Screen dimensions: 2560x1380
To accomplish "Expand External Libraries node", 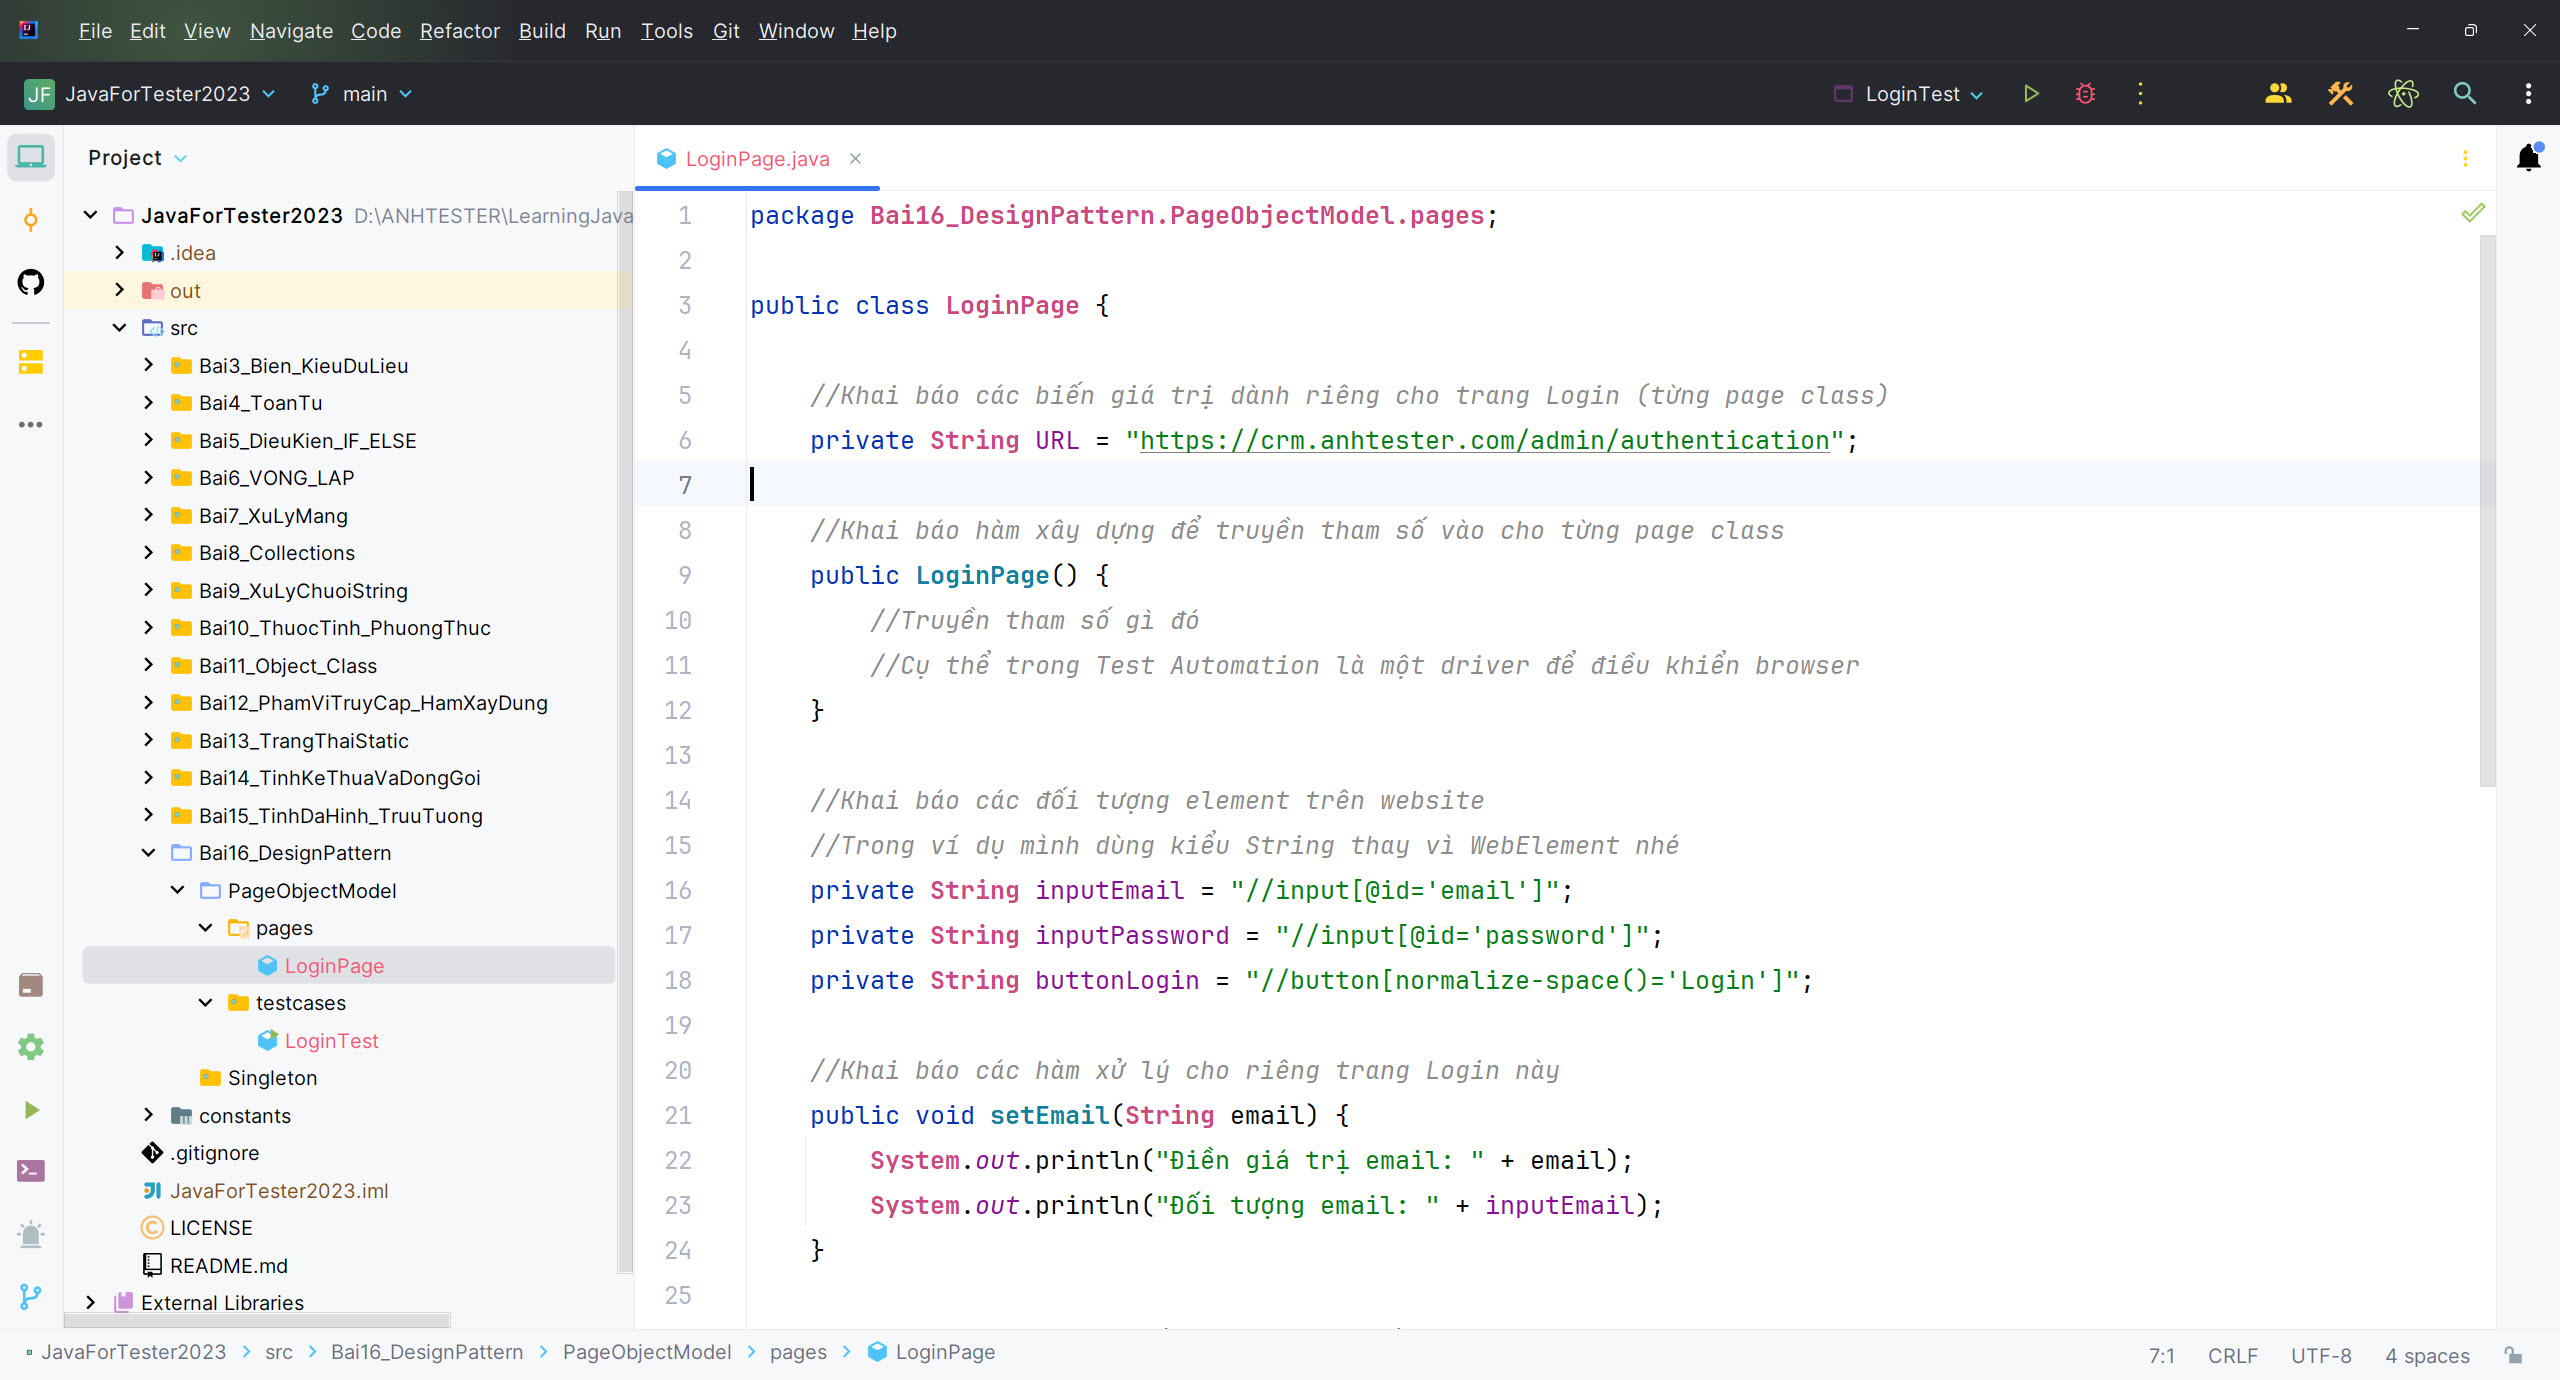I will (90, 1302).
